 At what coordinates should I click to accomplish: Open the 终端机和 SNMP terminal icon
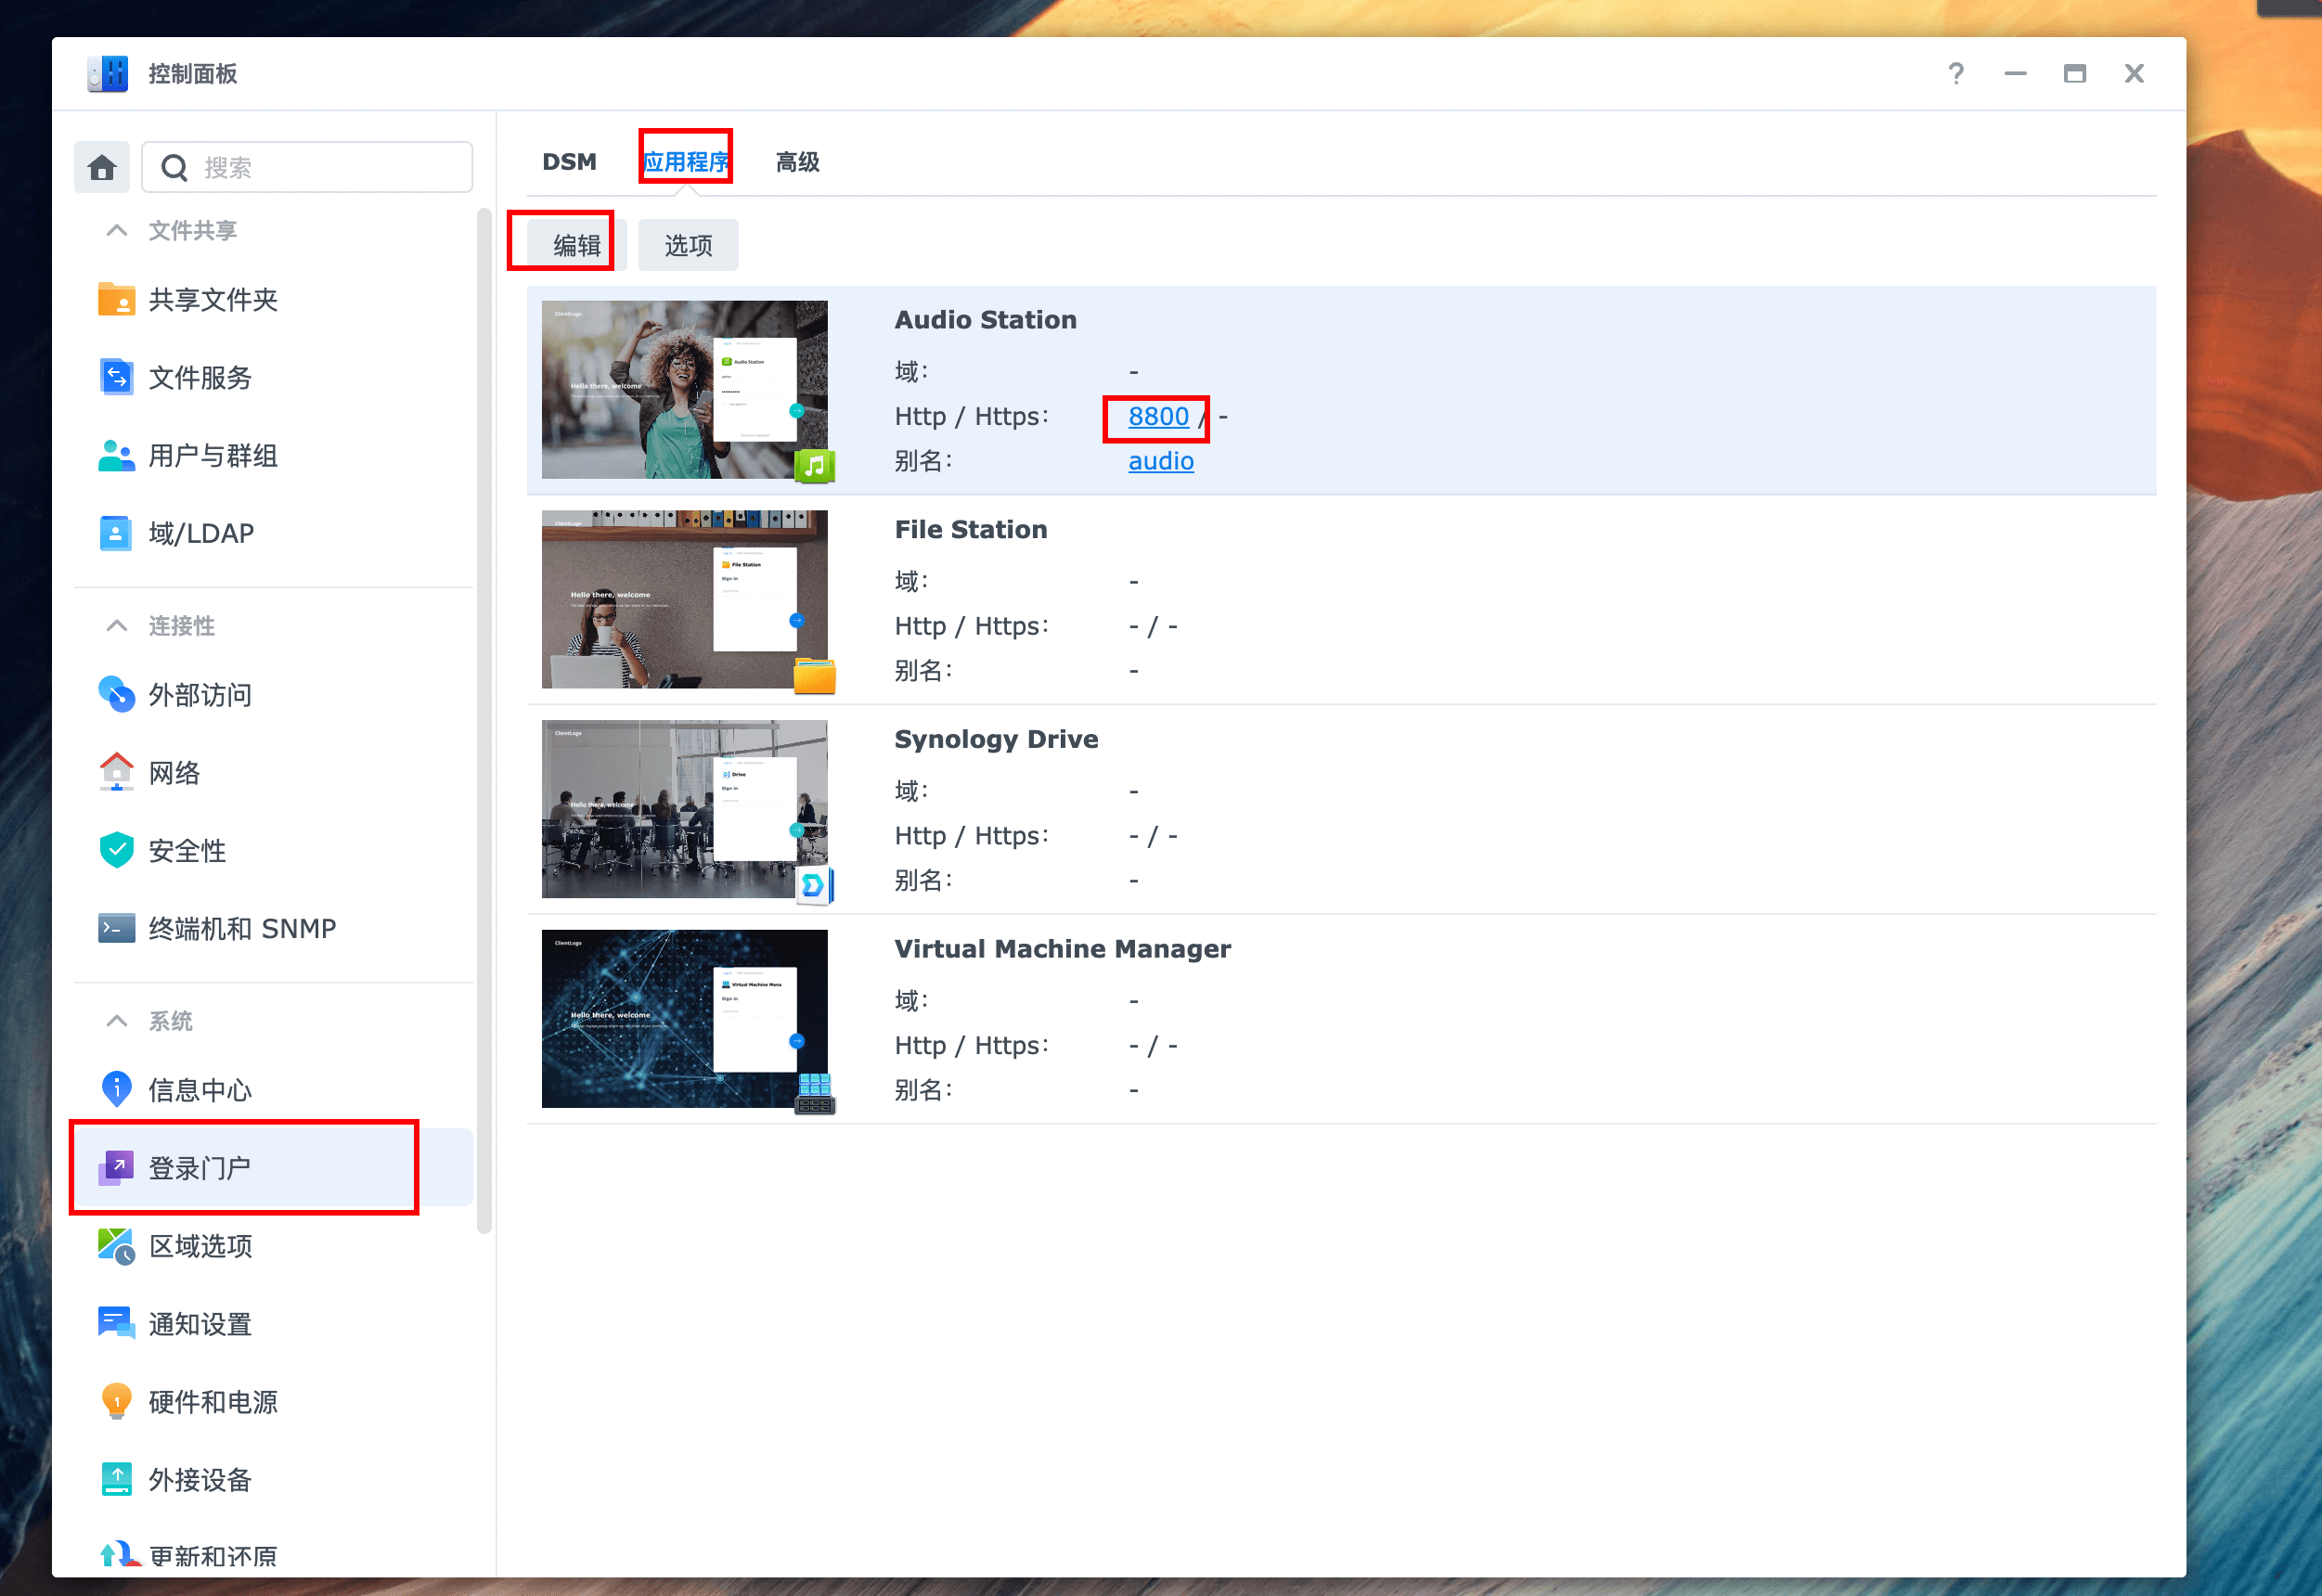click(x=116, y=928)
